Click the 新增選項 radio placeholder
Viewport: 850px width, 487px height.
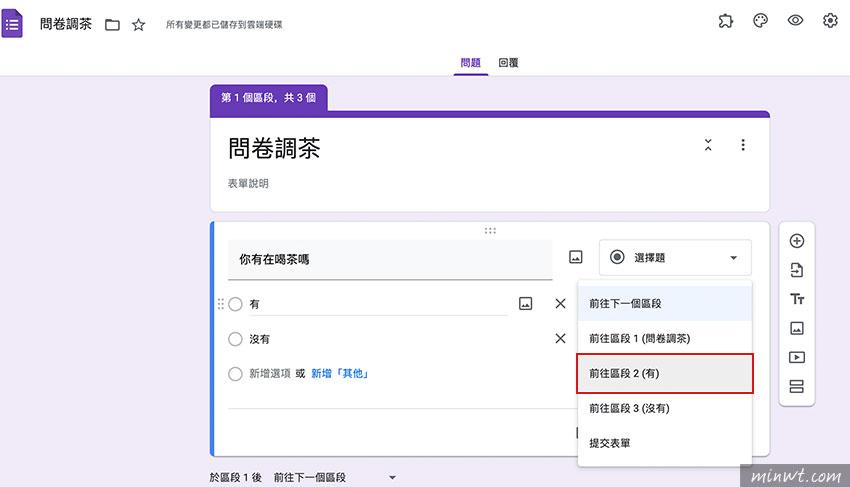(x=235, y=374)
